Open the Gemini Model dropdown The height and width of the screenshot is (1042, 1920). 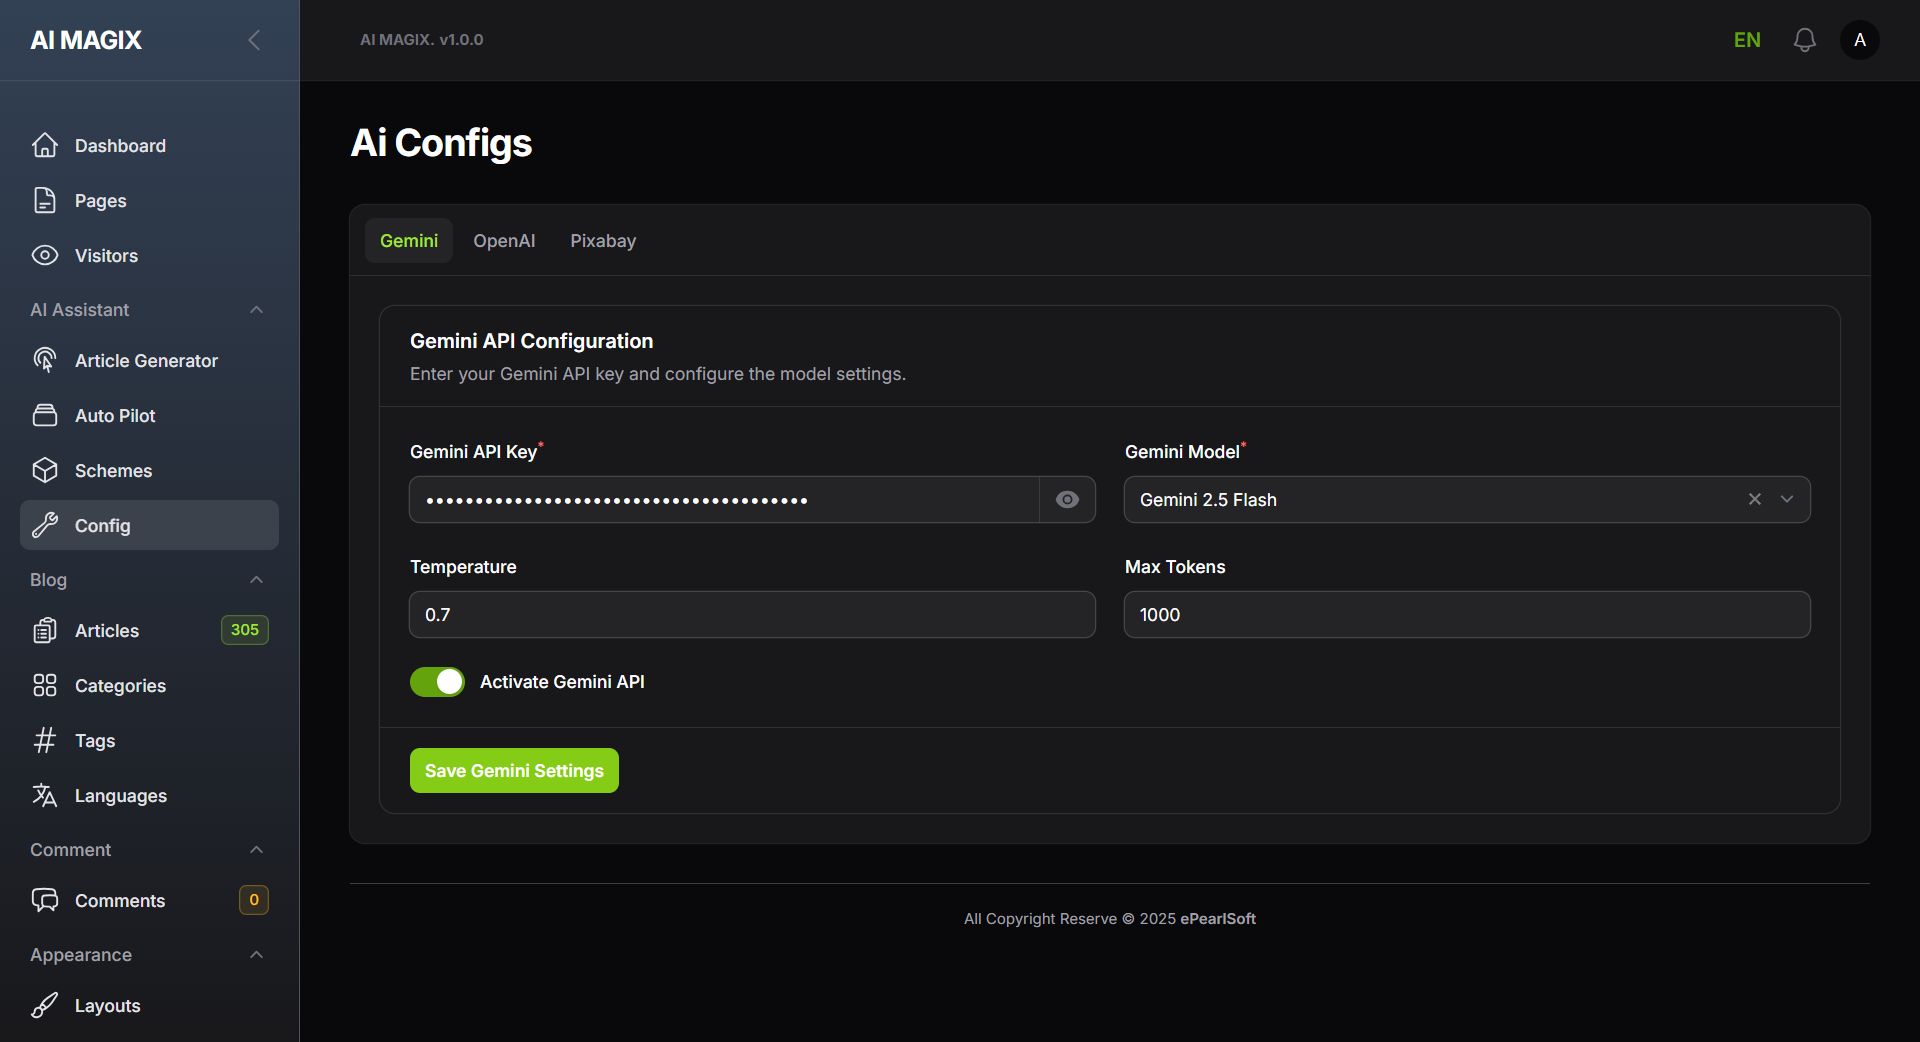point(1787,500)
